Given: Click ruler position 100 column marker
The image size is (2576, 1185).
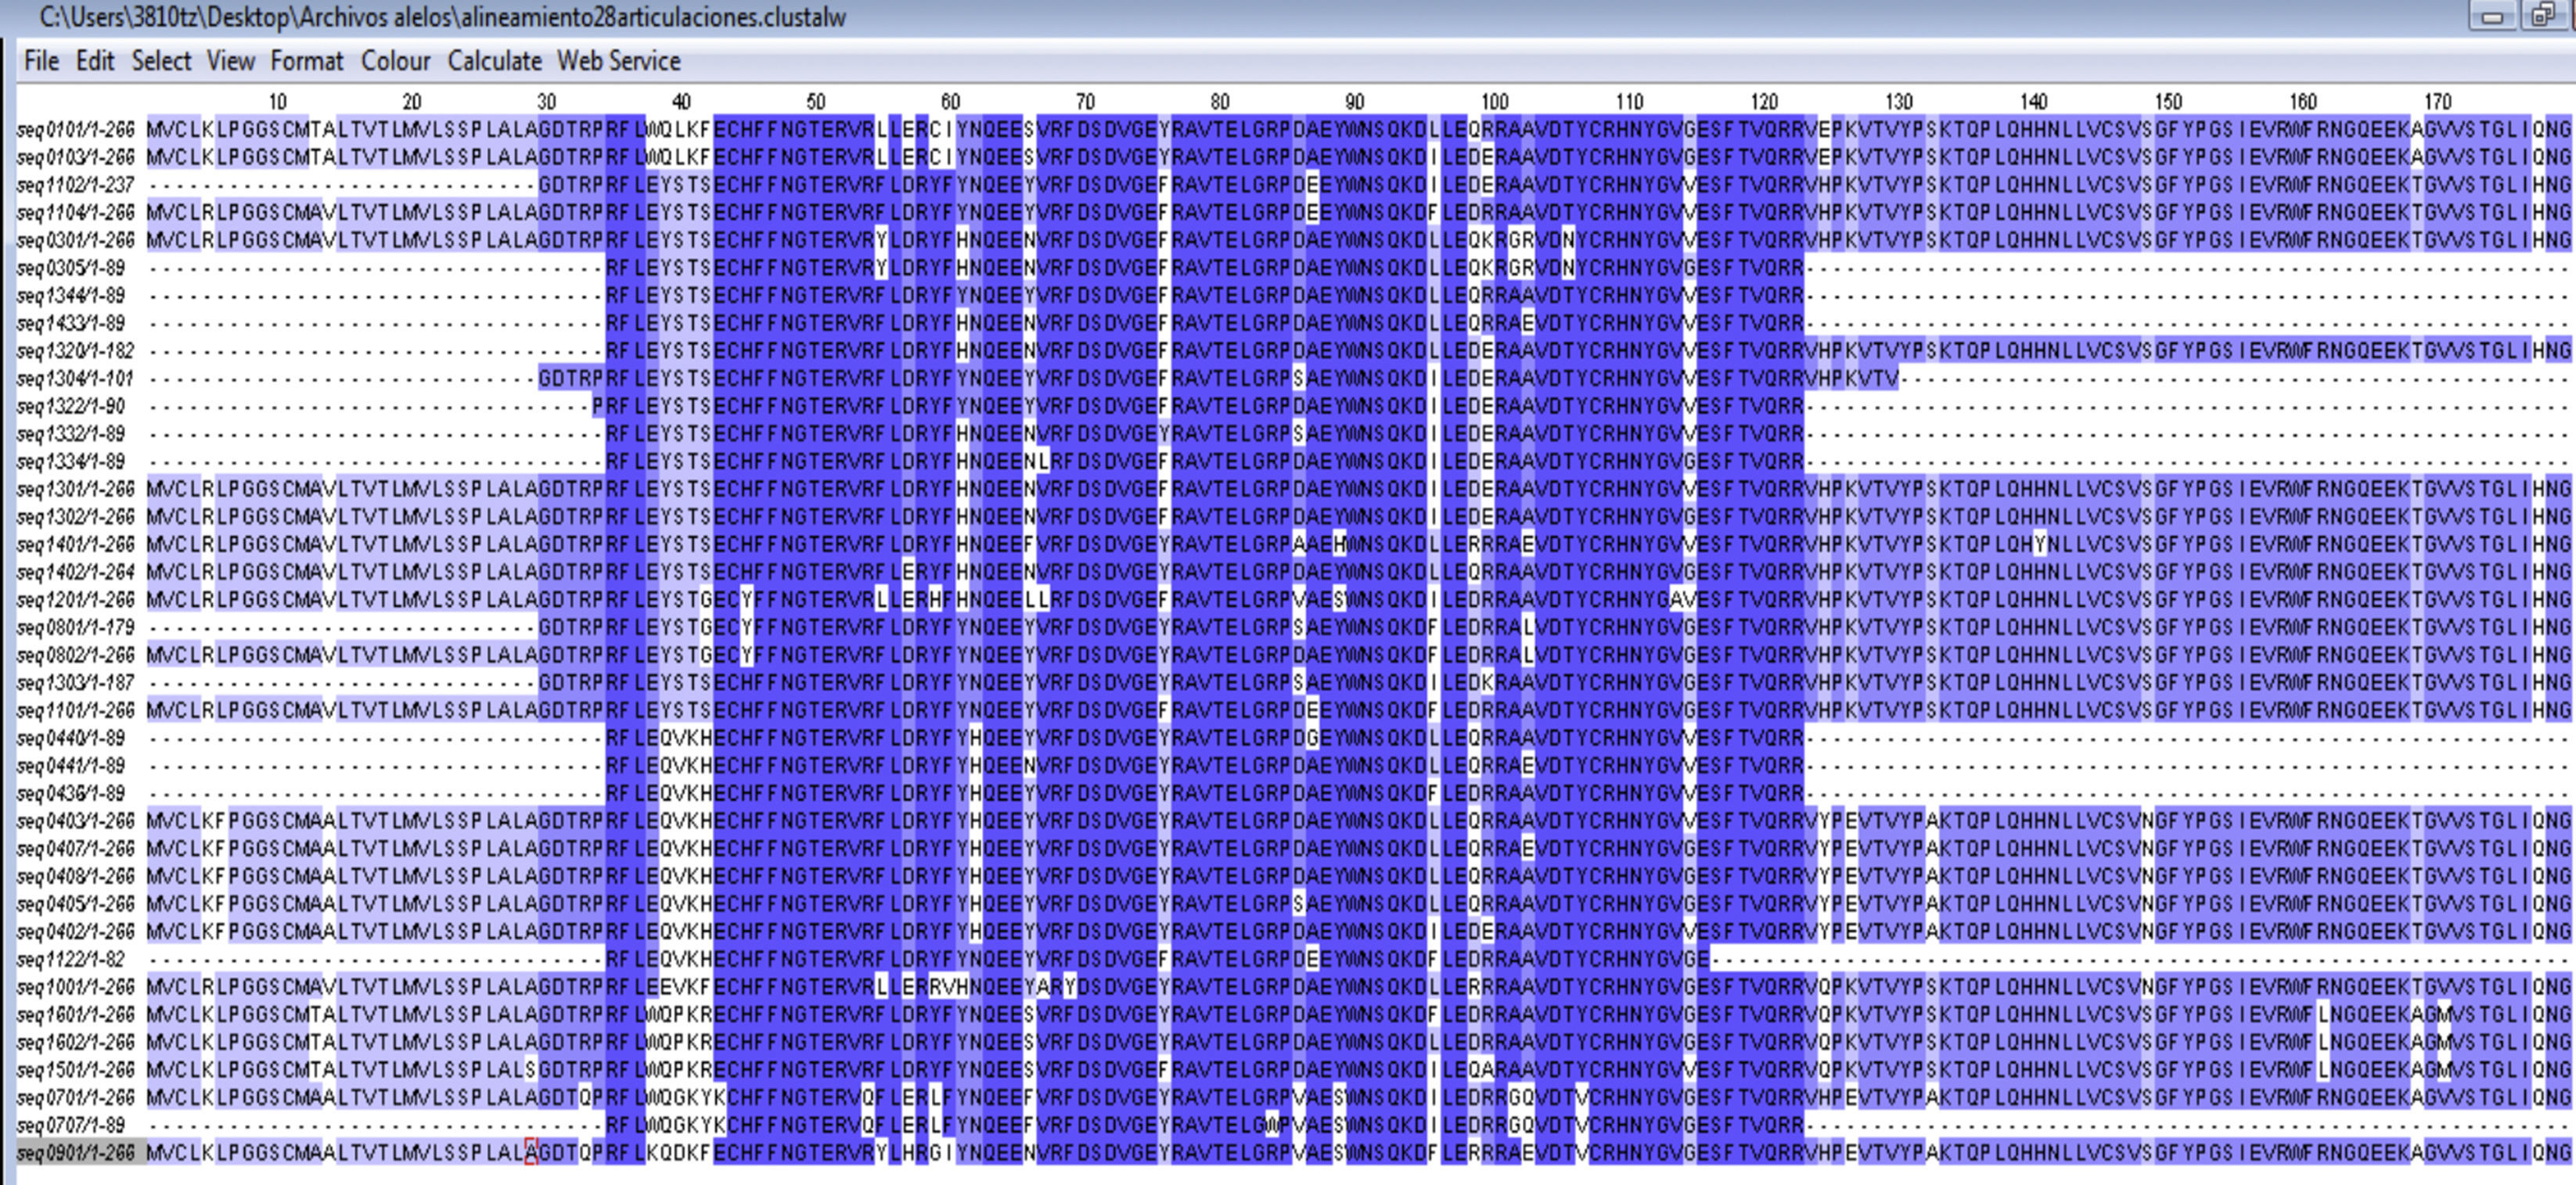Looking at the screenshot, I should [1494, 102].
